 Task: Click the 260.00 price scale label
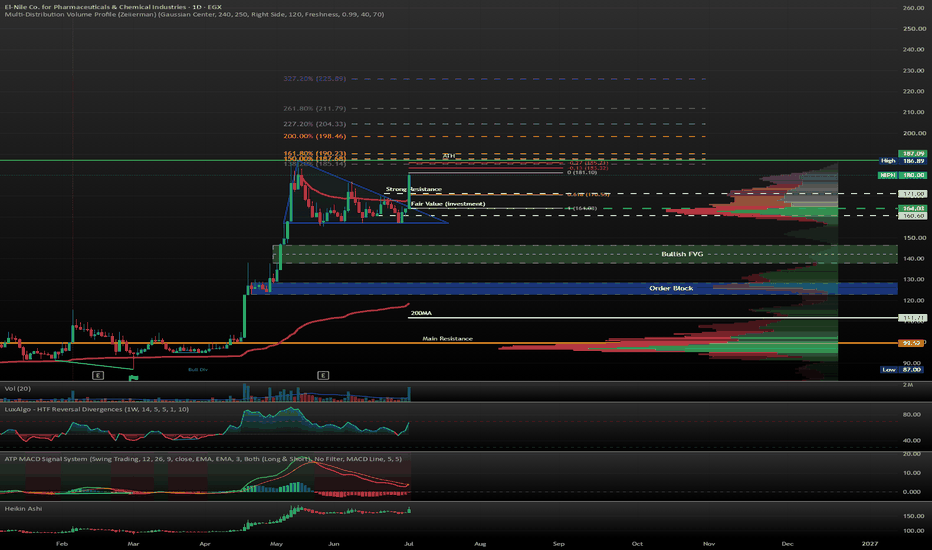point(914,8)
